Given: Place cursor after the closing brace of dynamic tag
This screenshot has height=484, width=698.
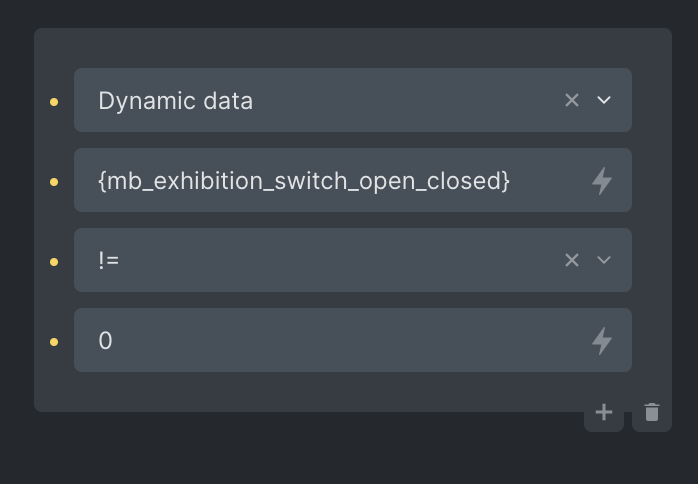Looking at the screenshot, I should [x=511, y=181].
